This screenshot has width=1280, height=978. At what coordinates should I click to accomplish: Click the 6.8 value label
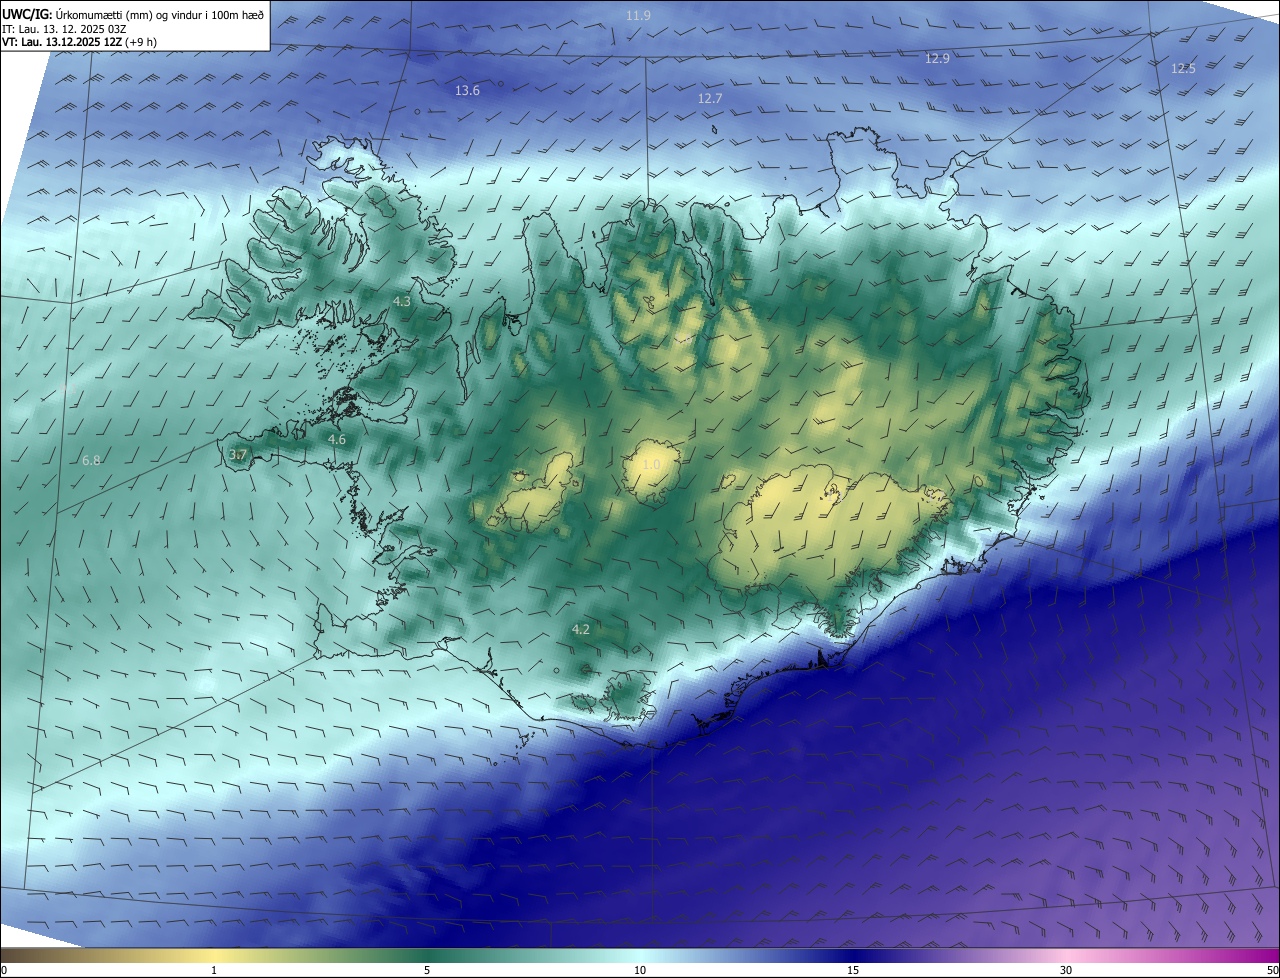pos(91,461)
